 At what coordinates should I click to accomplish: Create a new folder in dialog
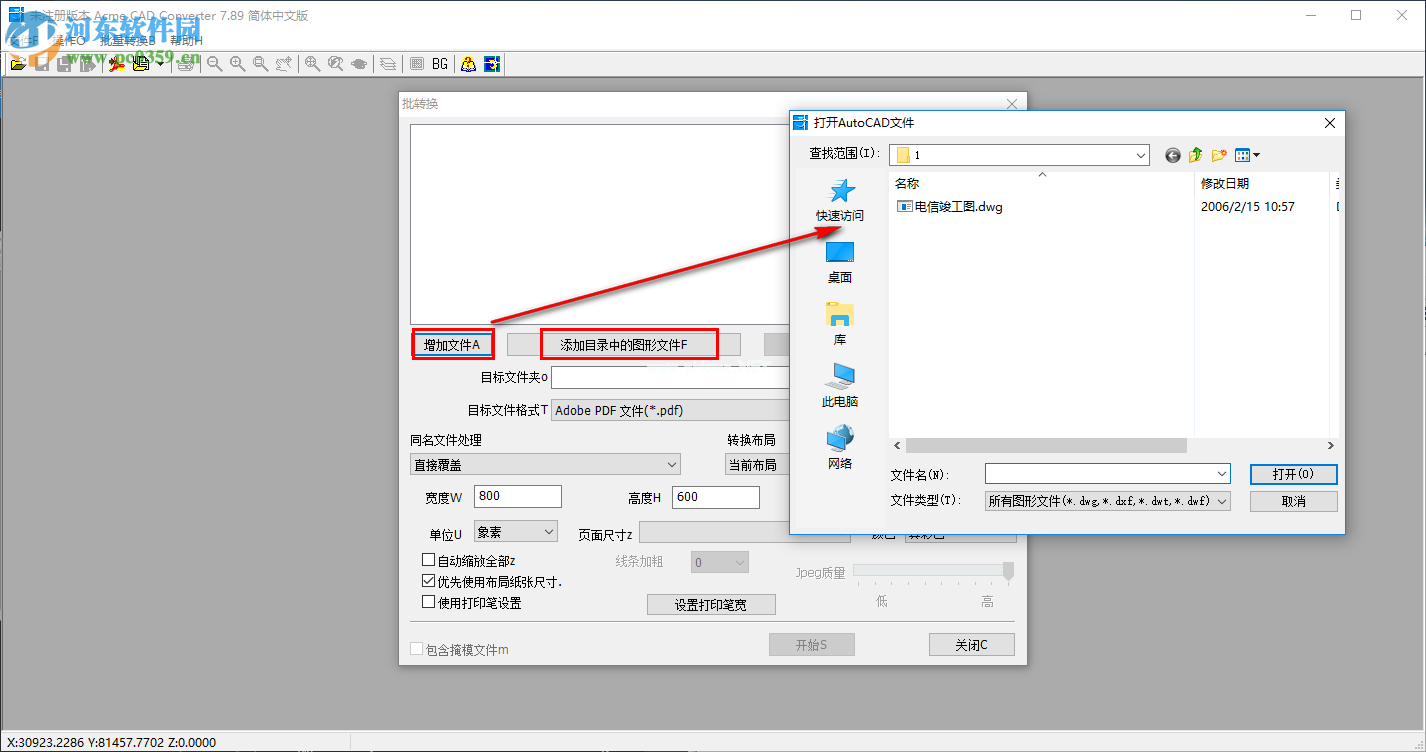pos(1219,155)
